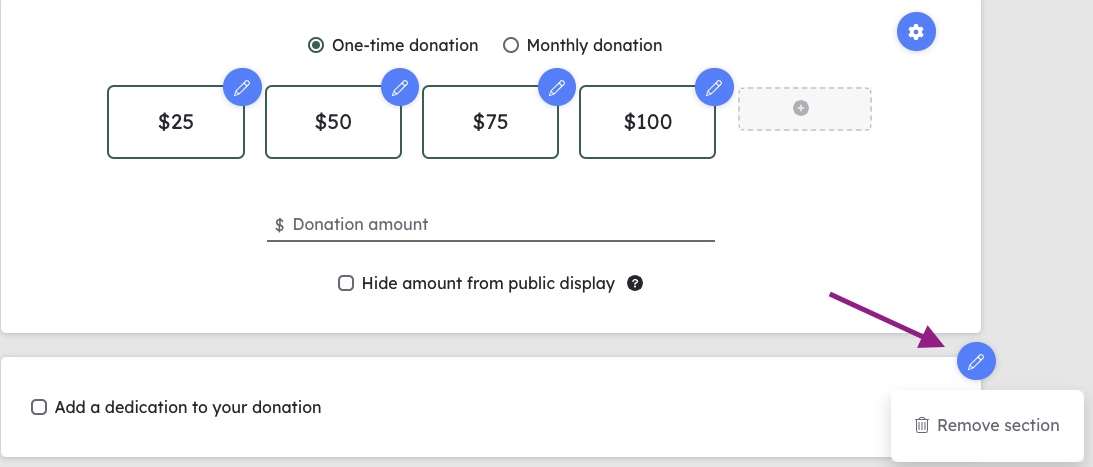Select the $75 donation button
The width and height of the screenshot is (1093, 467).
491,122
